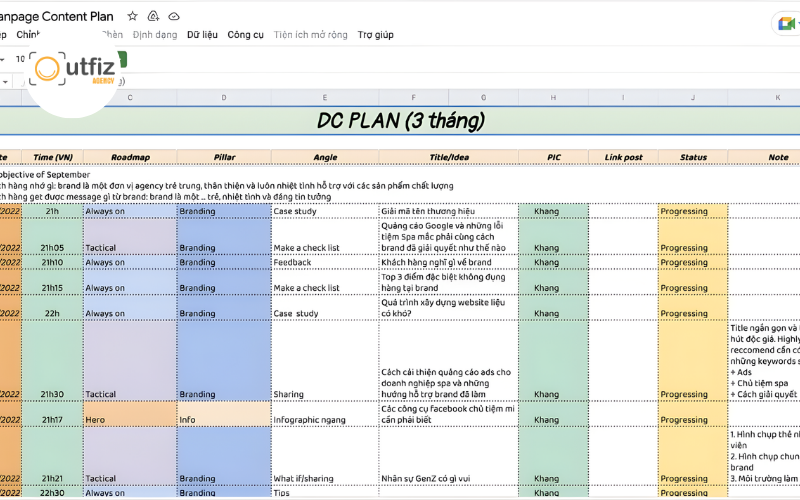Click the Pillar header cell
The image size is (800, 500).
224,157
